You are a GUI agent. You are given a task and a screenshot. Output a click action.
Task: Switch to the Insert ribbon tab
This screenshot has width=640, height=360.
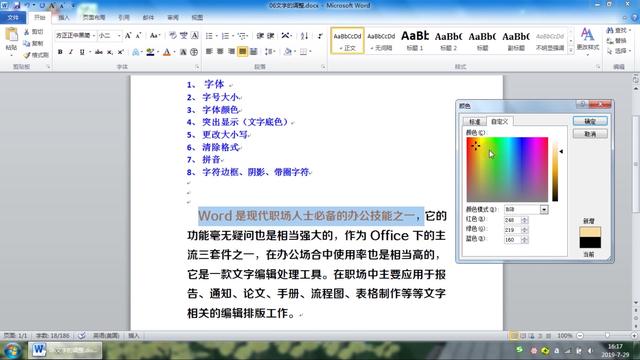coord(64,18)
